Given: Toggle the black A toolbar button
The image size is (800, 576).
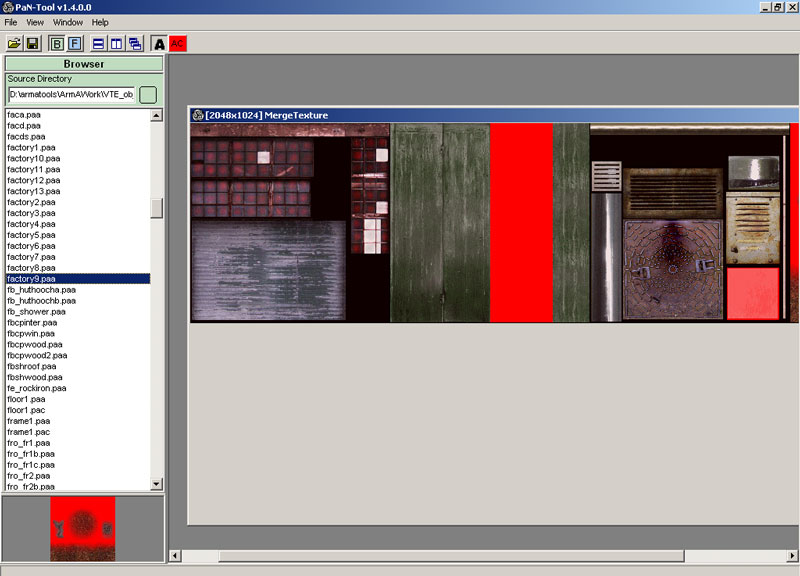Looking at the screenshot, I should click(x=160, y=43).
